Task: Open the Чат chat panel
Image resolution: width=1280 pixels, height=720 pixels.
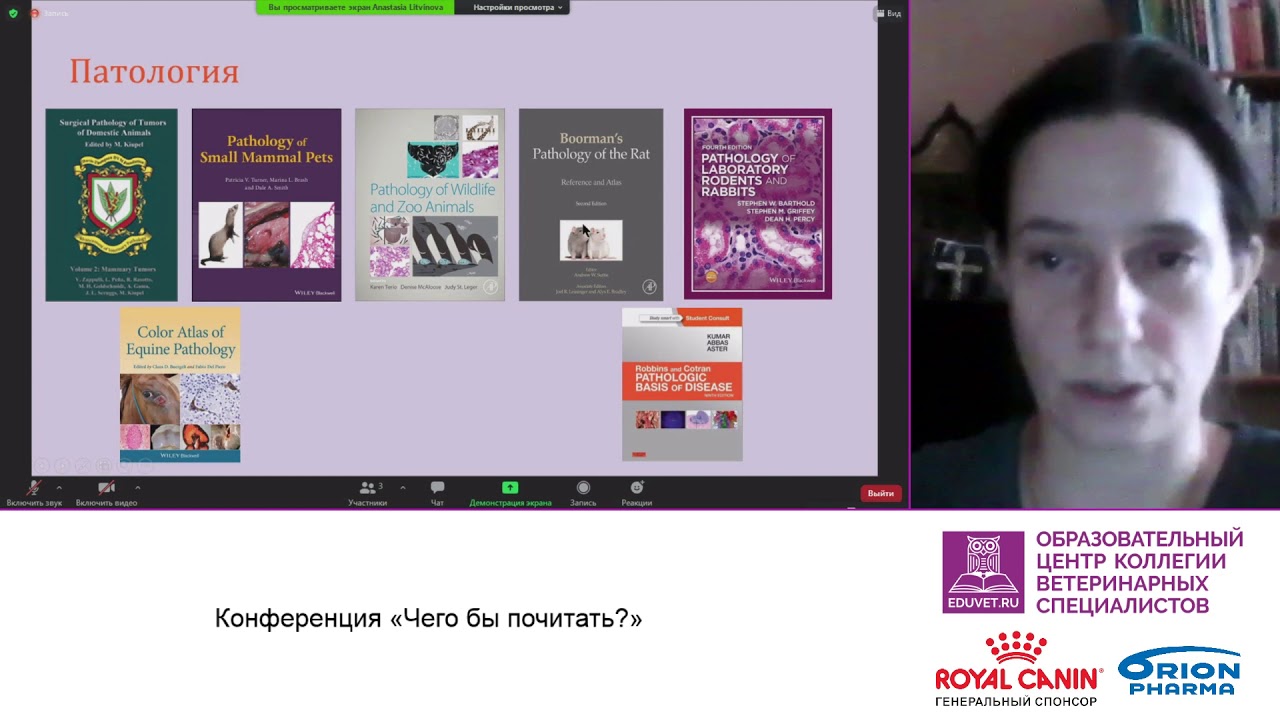Action: 437,493
